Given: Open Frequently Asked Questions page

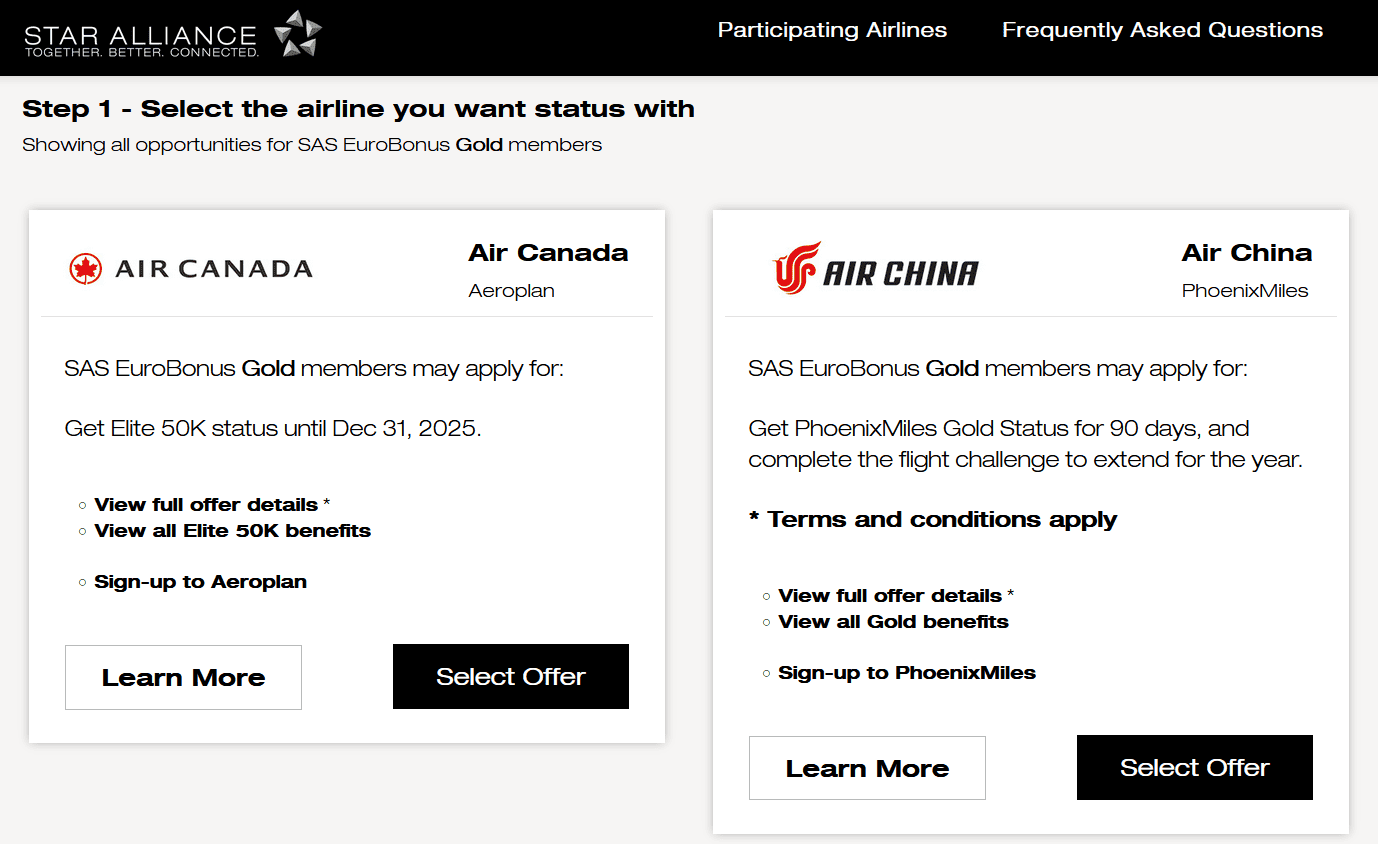Looking at the screenshot, I should tap(1162, 30).
